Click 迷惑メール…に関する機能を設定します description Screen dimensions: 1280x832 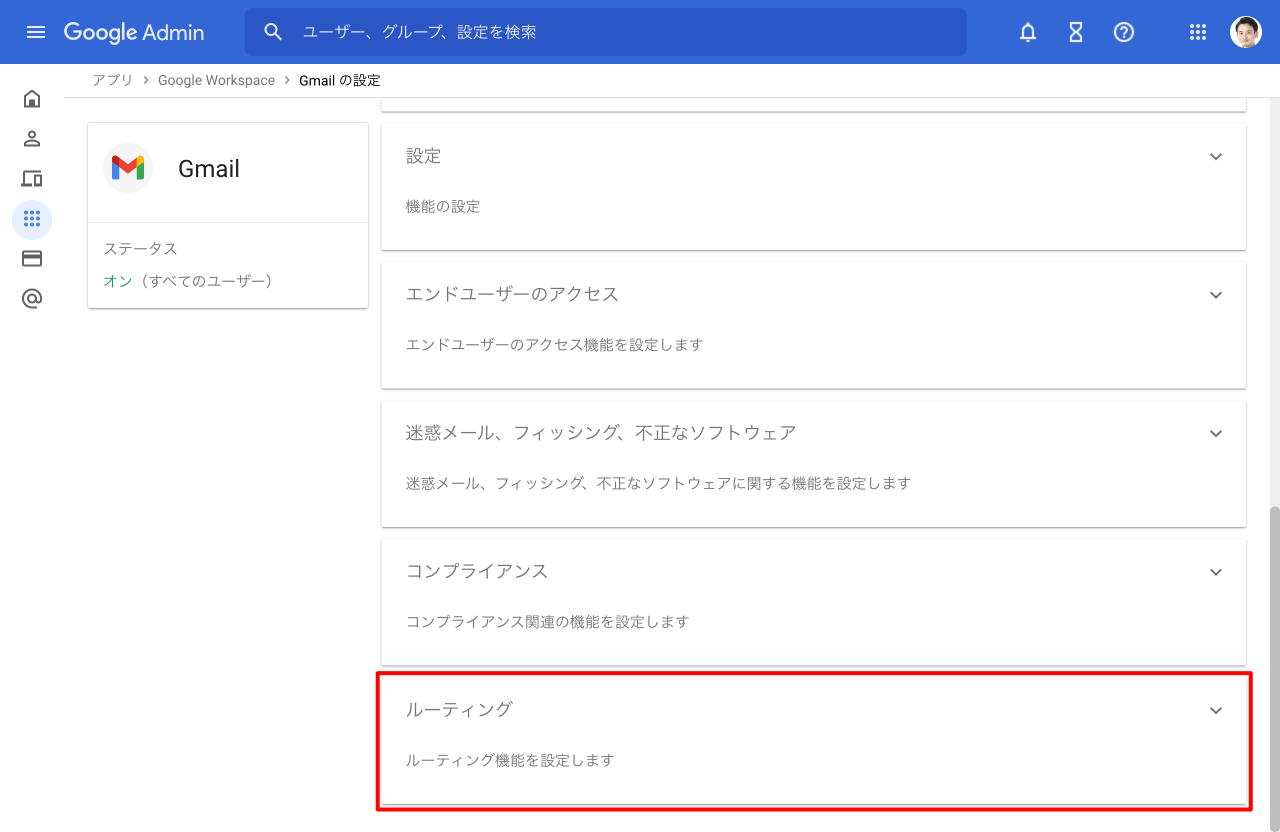[658, 484]
